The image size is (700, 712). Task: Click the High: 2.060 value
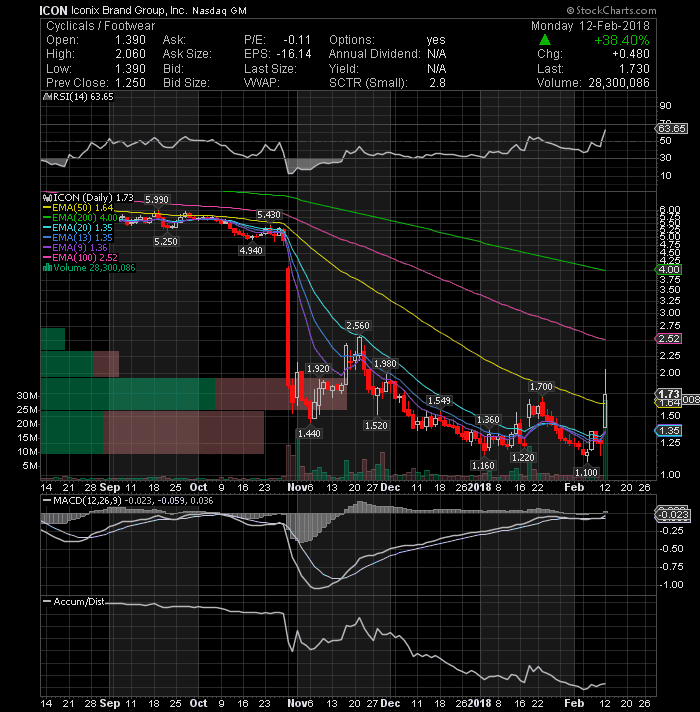click(96, 54)
